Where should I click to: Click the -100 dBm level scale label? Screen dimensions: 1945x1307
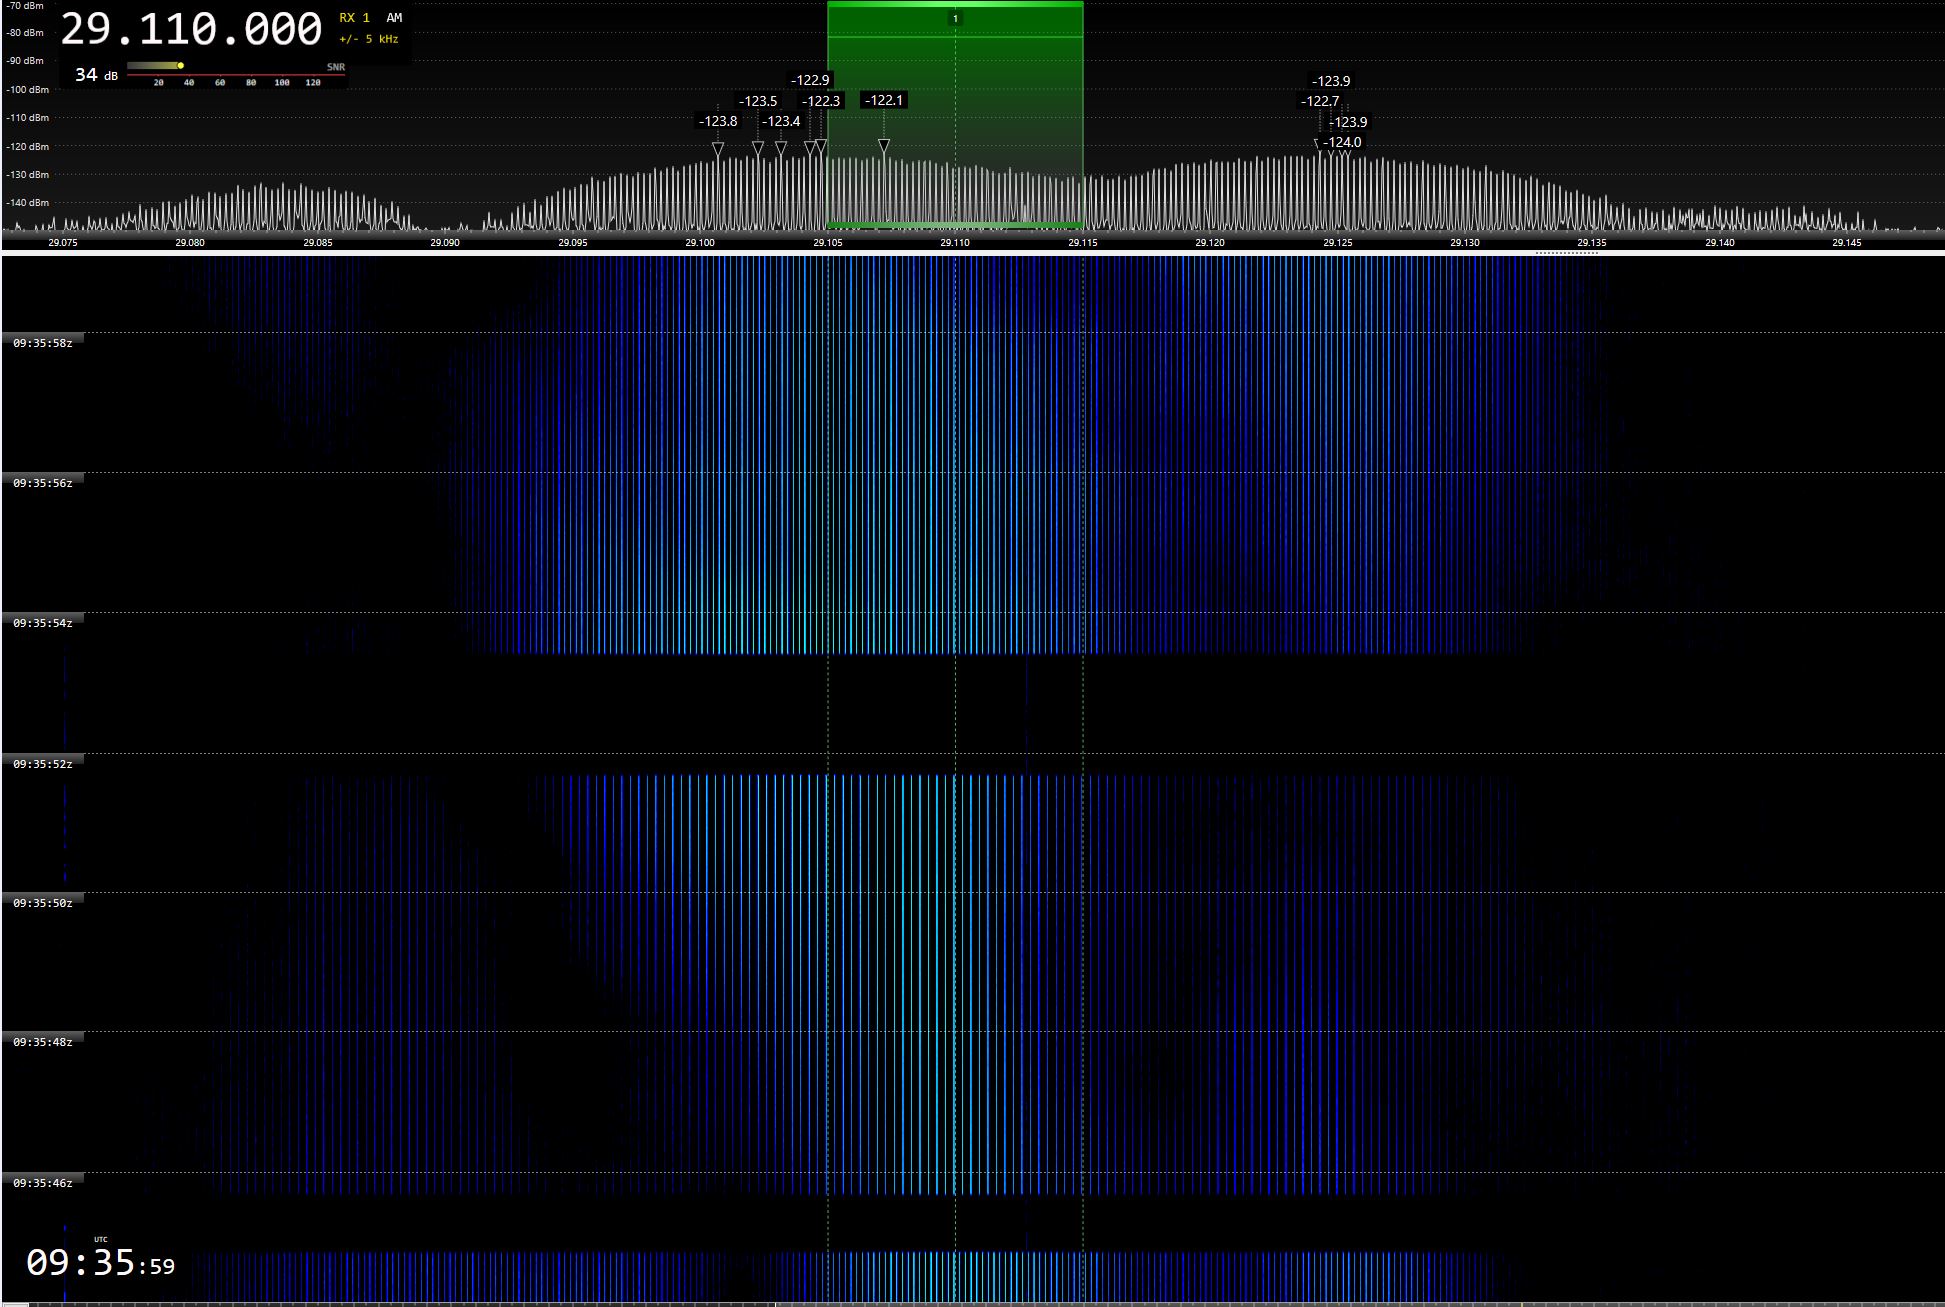[27, 90]
